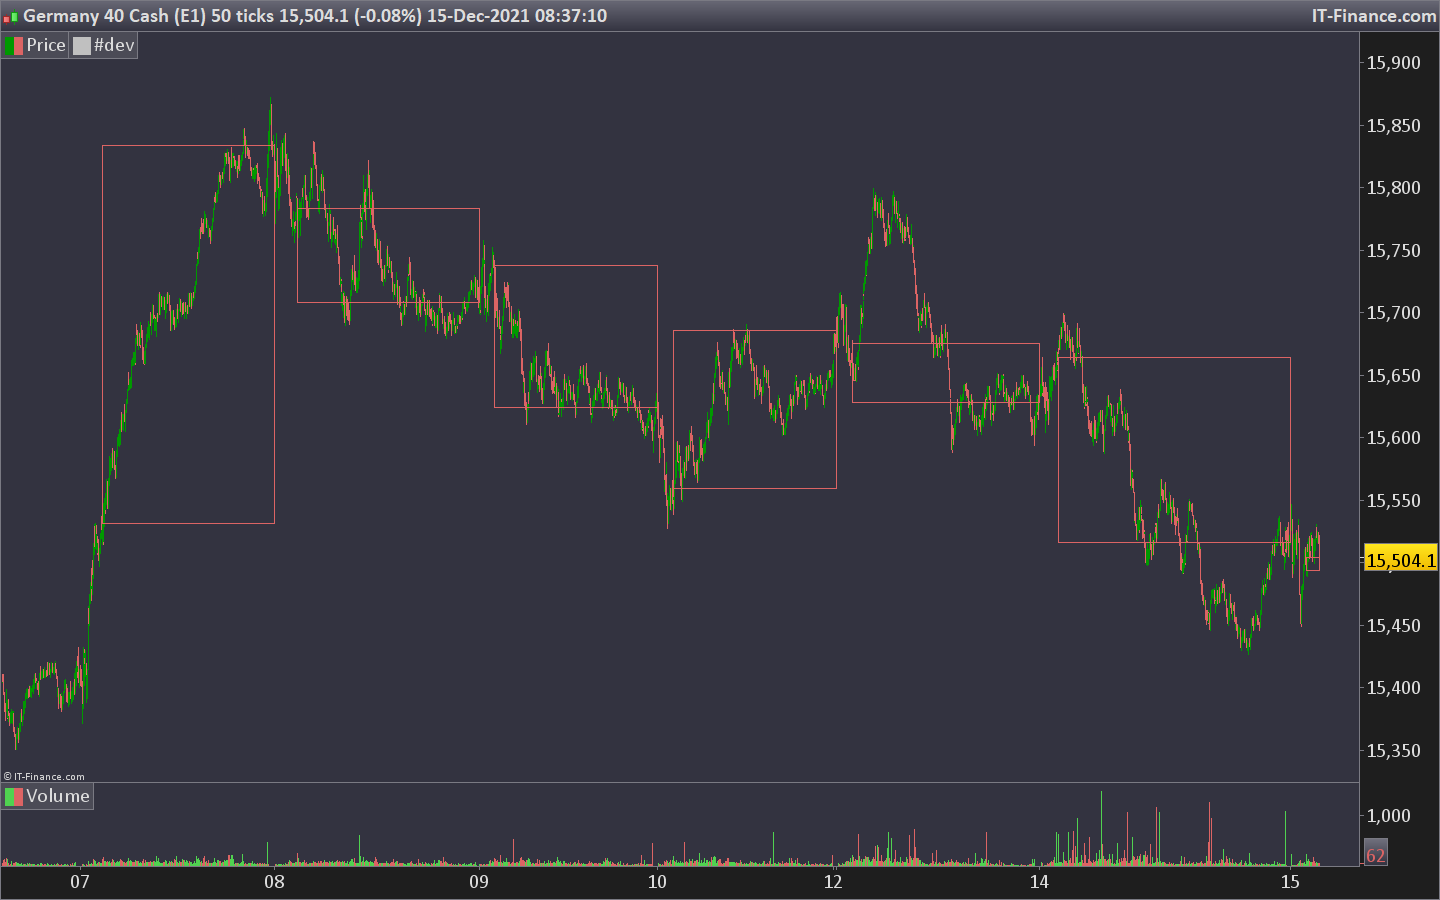The height and width of the screenshot is (900, 1440).
Task: Click the 14 date marker on time axis
Action: pos(1039,881)
